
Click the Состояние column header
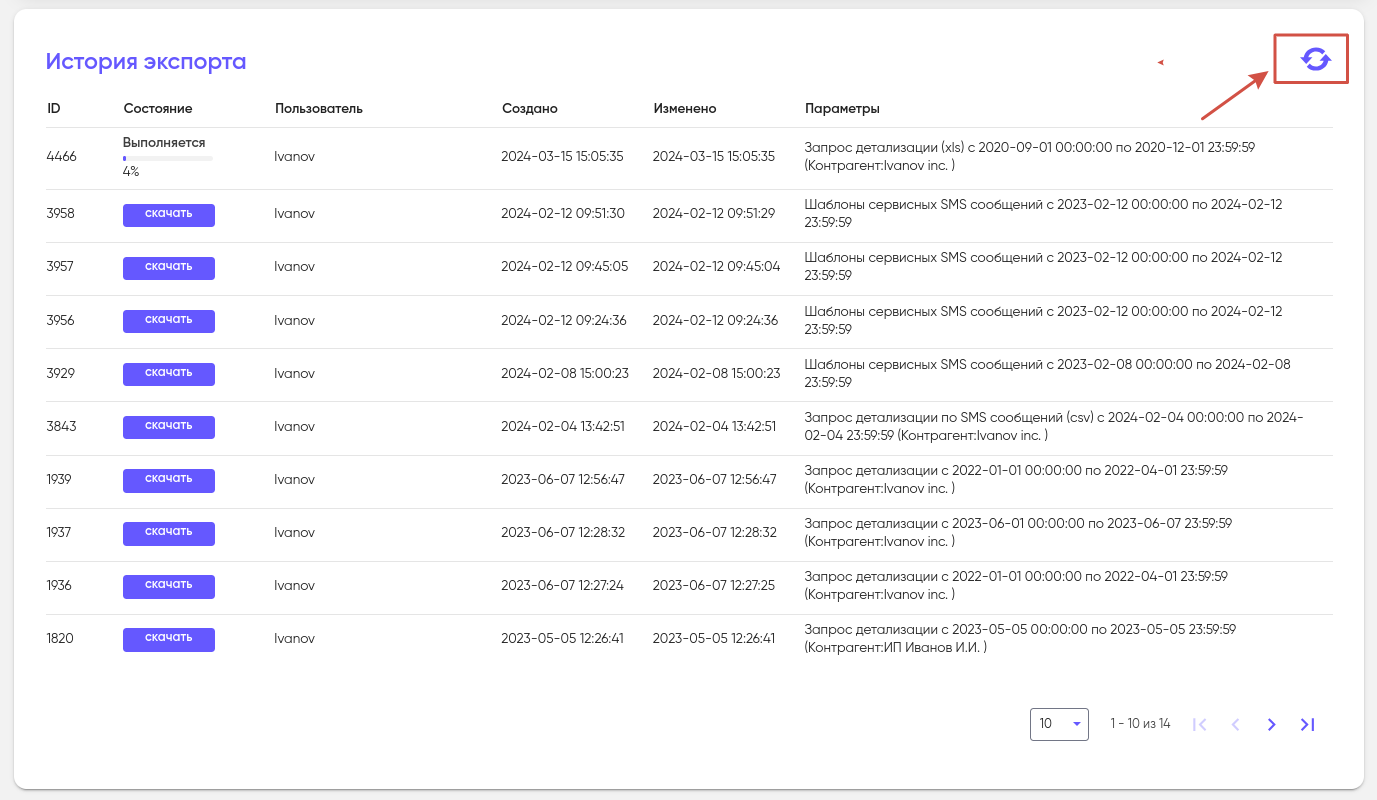[157, 108]
